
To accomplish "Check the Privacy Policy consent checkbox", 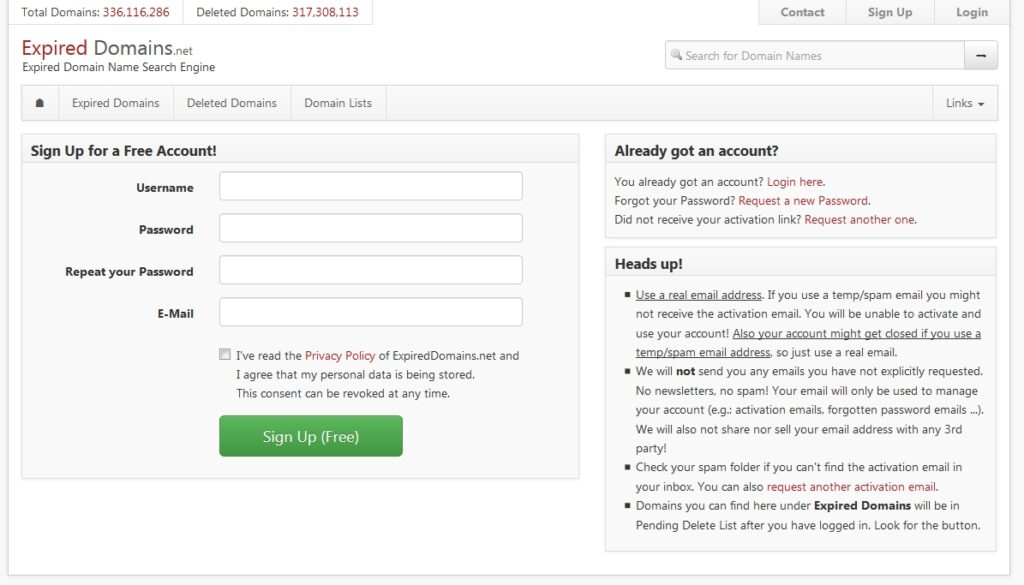I will [x=225, y=354].
